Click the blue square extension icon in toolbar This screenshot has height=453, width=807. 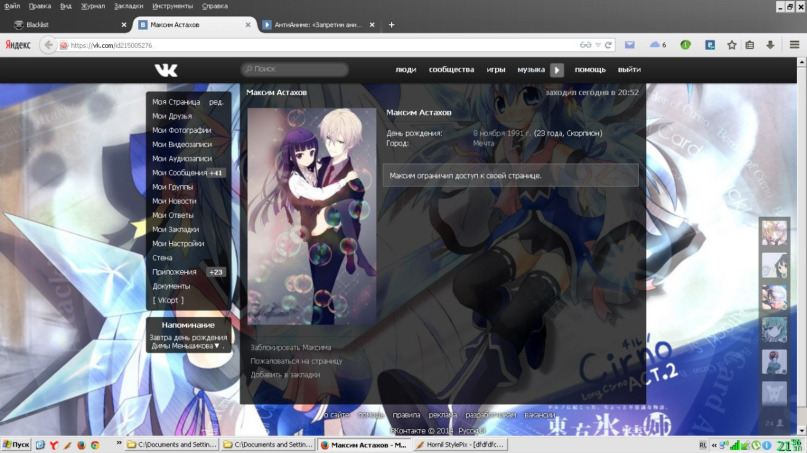point(710,45)
